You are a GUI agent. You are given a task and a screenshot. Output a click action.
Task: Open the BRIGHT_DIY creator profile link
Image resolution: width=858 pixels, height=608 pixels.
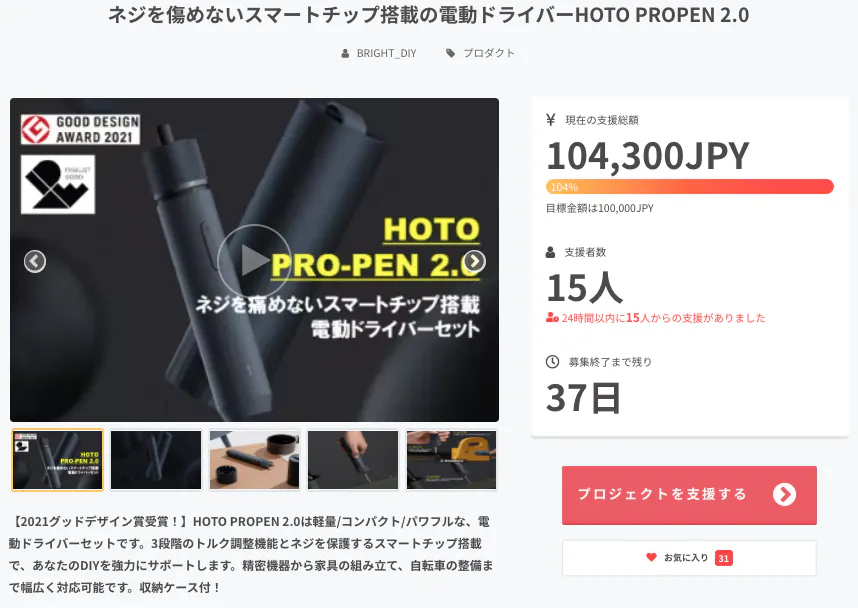(x=386, y=53)
